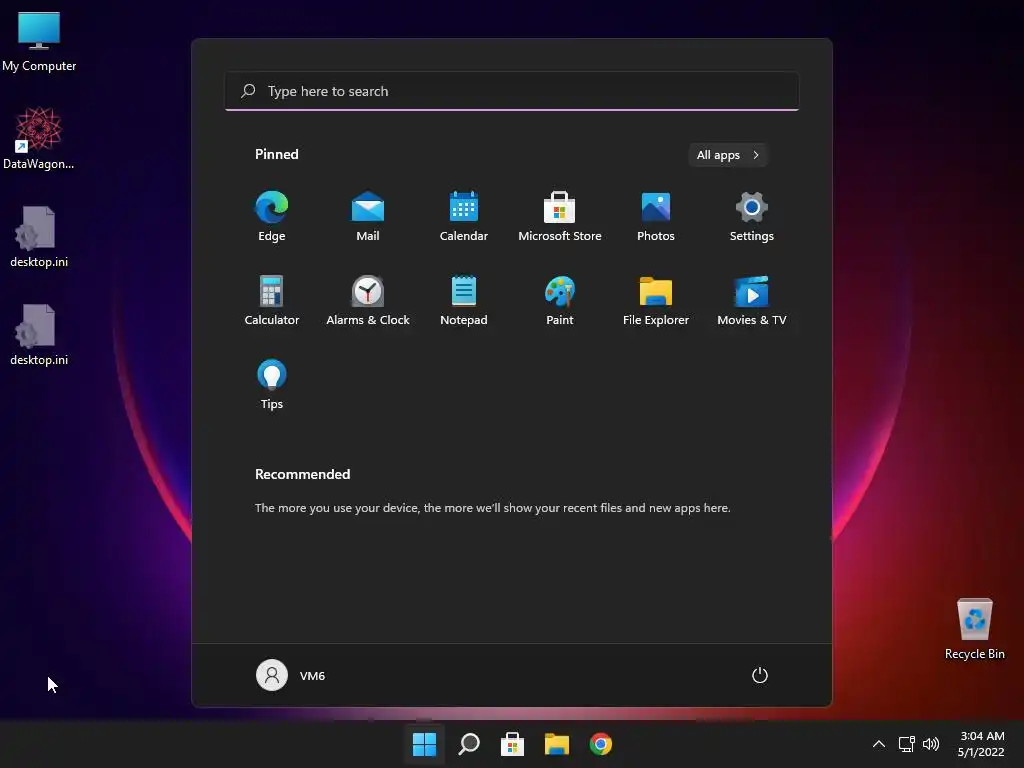Select the upper desktop.ini file
The width and height of the screenshot is (1024, 768).
coord(39,236)
